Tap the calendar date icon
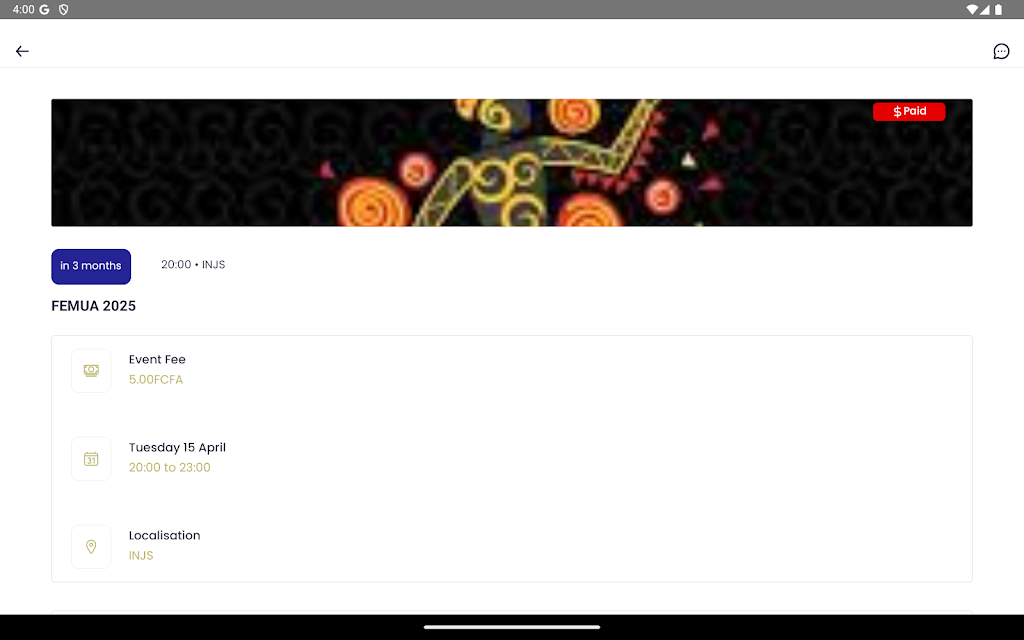Viewport: 1024px width, 640px height. 91,459
